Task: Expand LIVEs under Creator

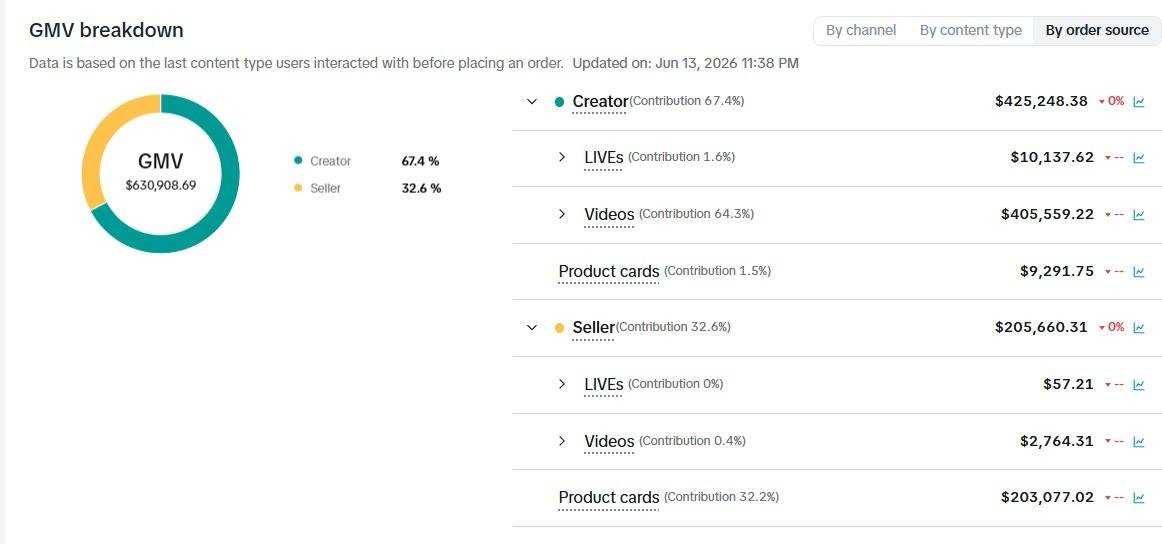Action: click(562, 157)
